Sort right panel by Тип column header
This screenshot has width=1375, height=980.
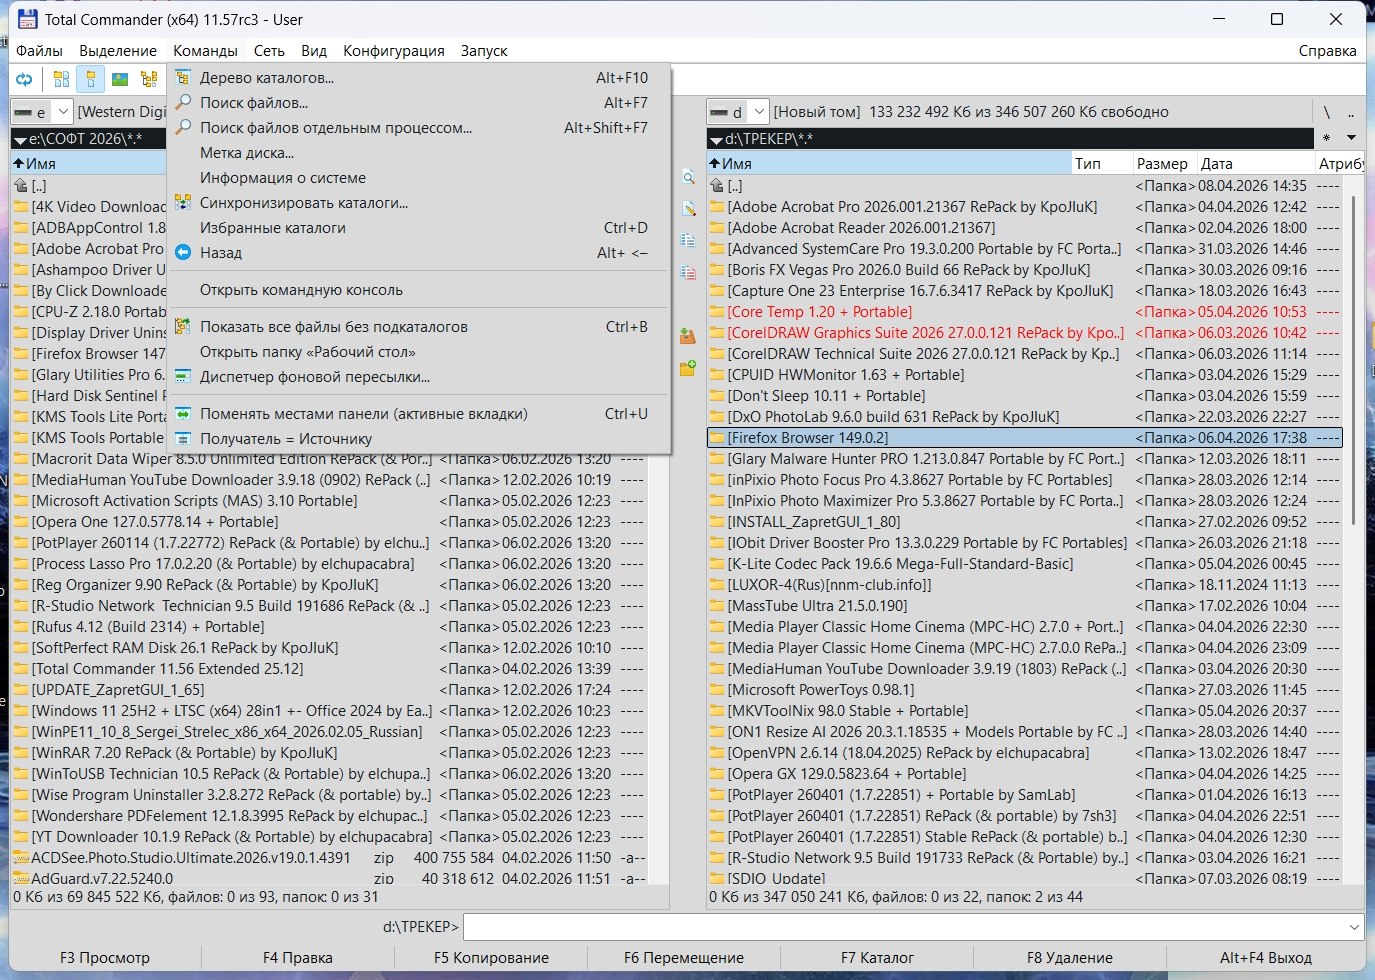point(1101,164)
